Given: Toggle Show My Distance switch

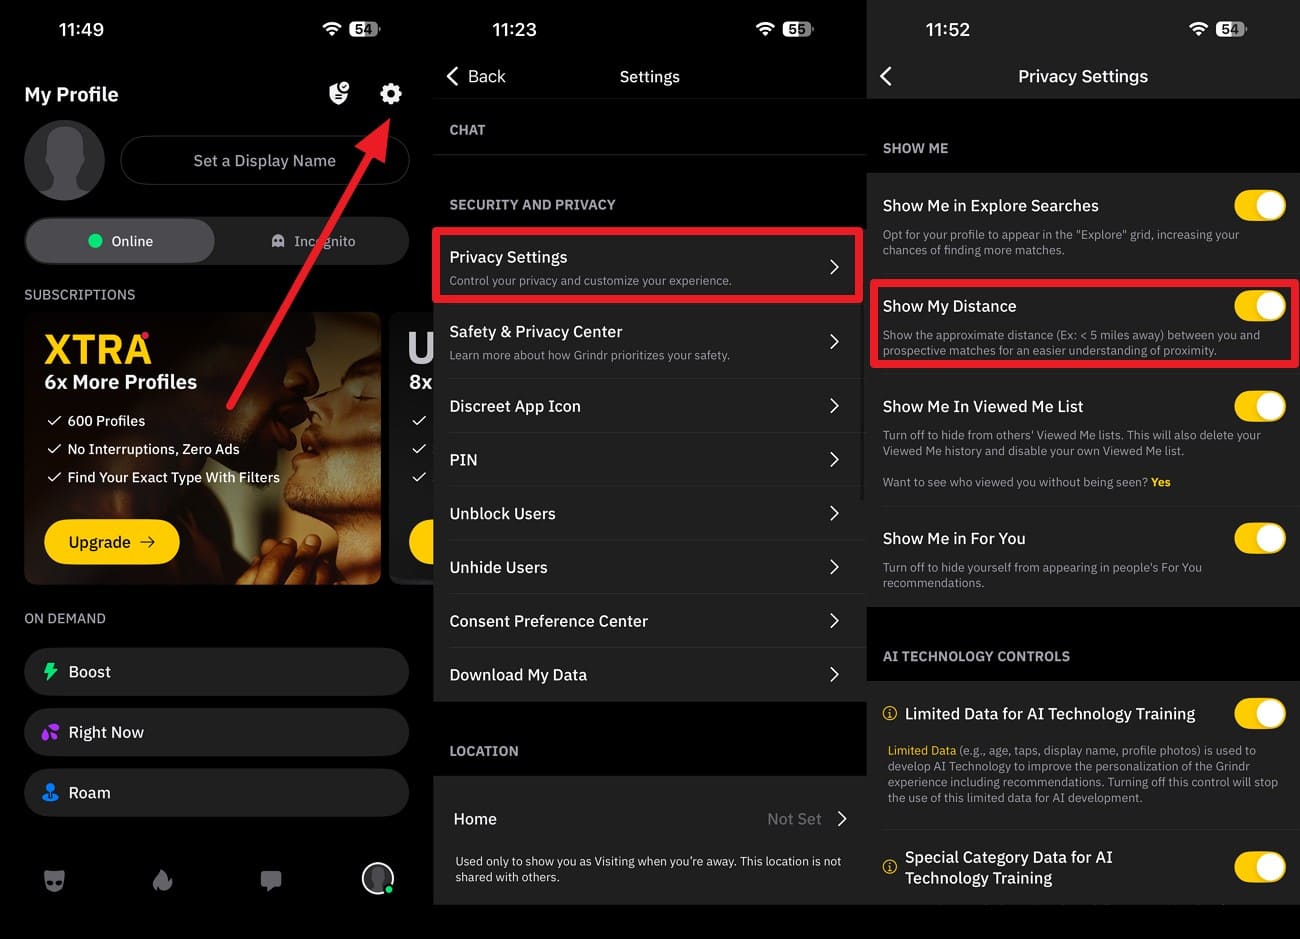Looking at the screenshot, I should [x=1260, y=305].
